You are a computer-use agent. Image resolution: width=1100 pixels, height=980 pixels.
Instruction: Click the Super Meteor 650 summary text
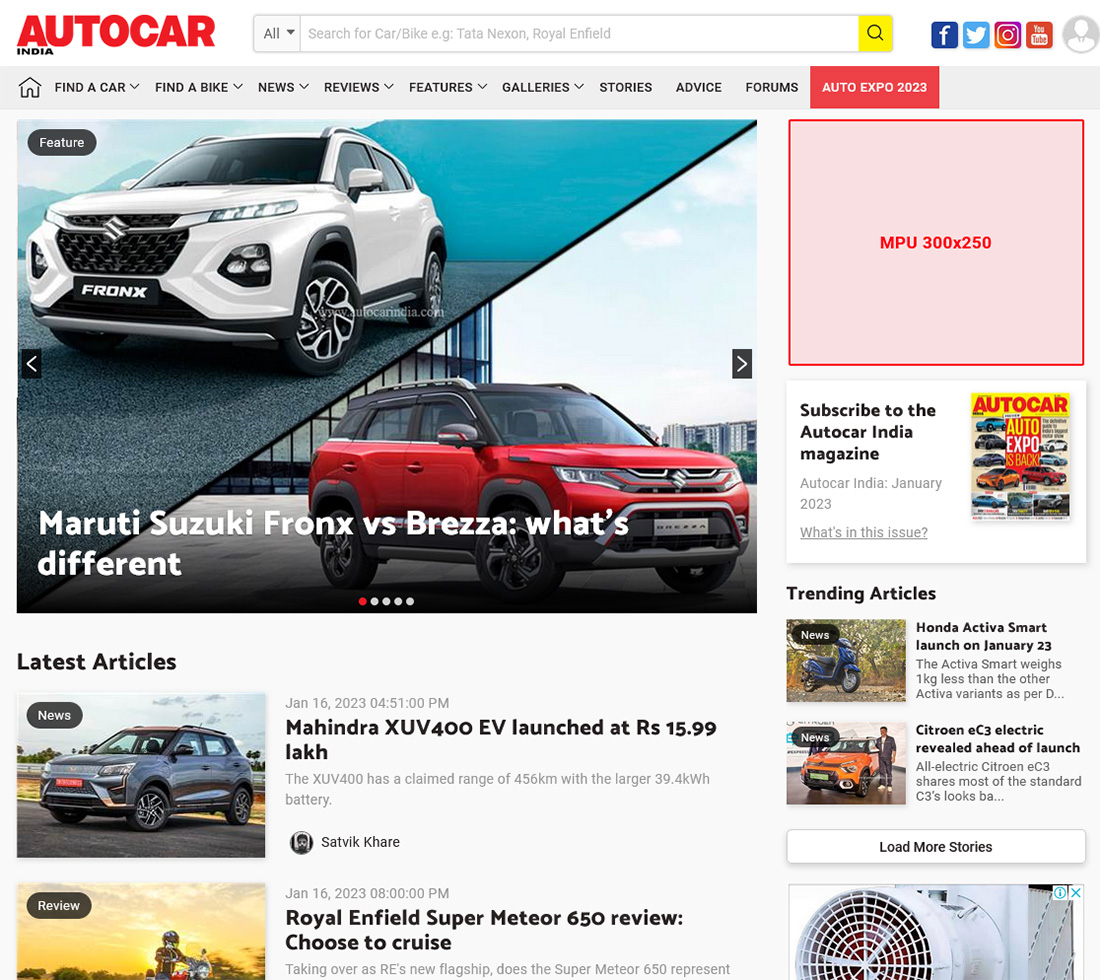(x=507, y=969)
